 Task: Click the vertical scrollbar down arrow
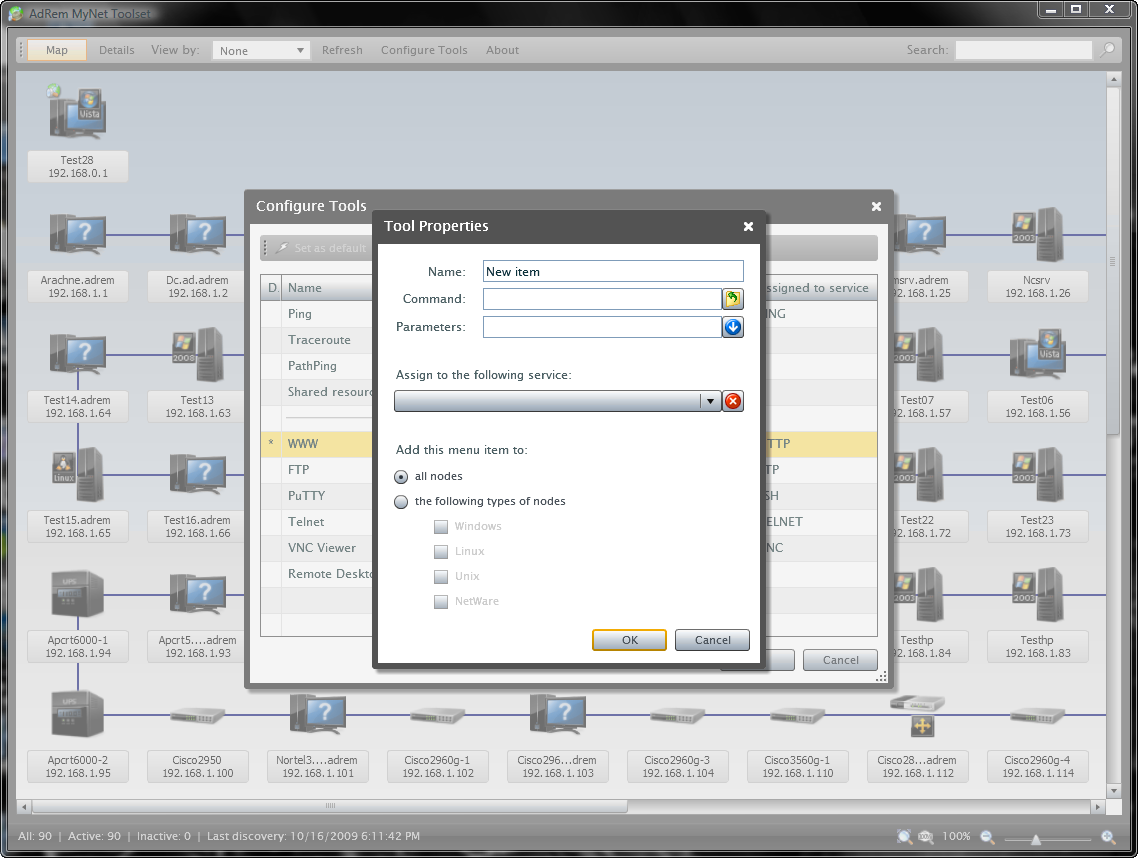[1113, 790]
